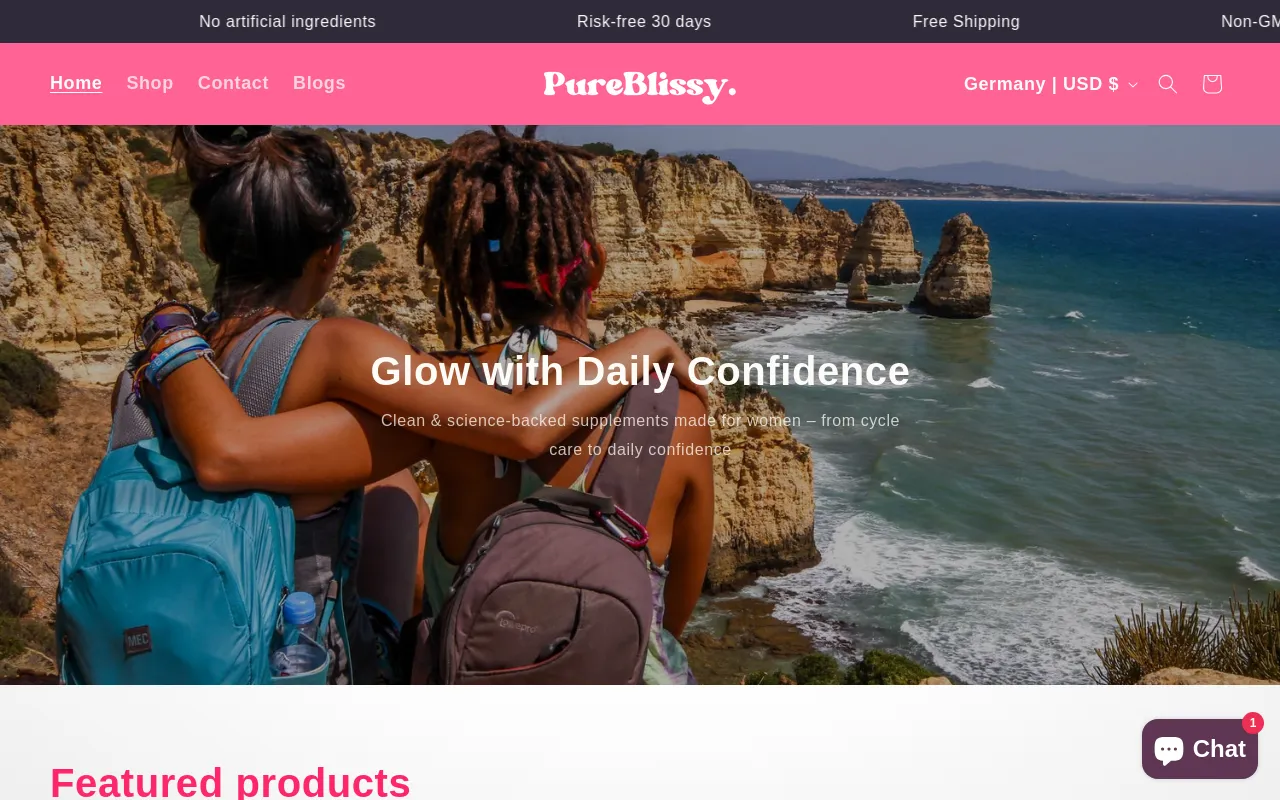Launch the Shopify Chat button
This screenshot has height=800, width=1280.
[1200, 749]
